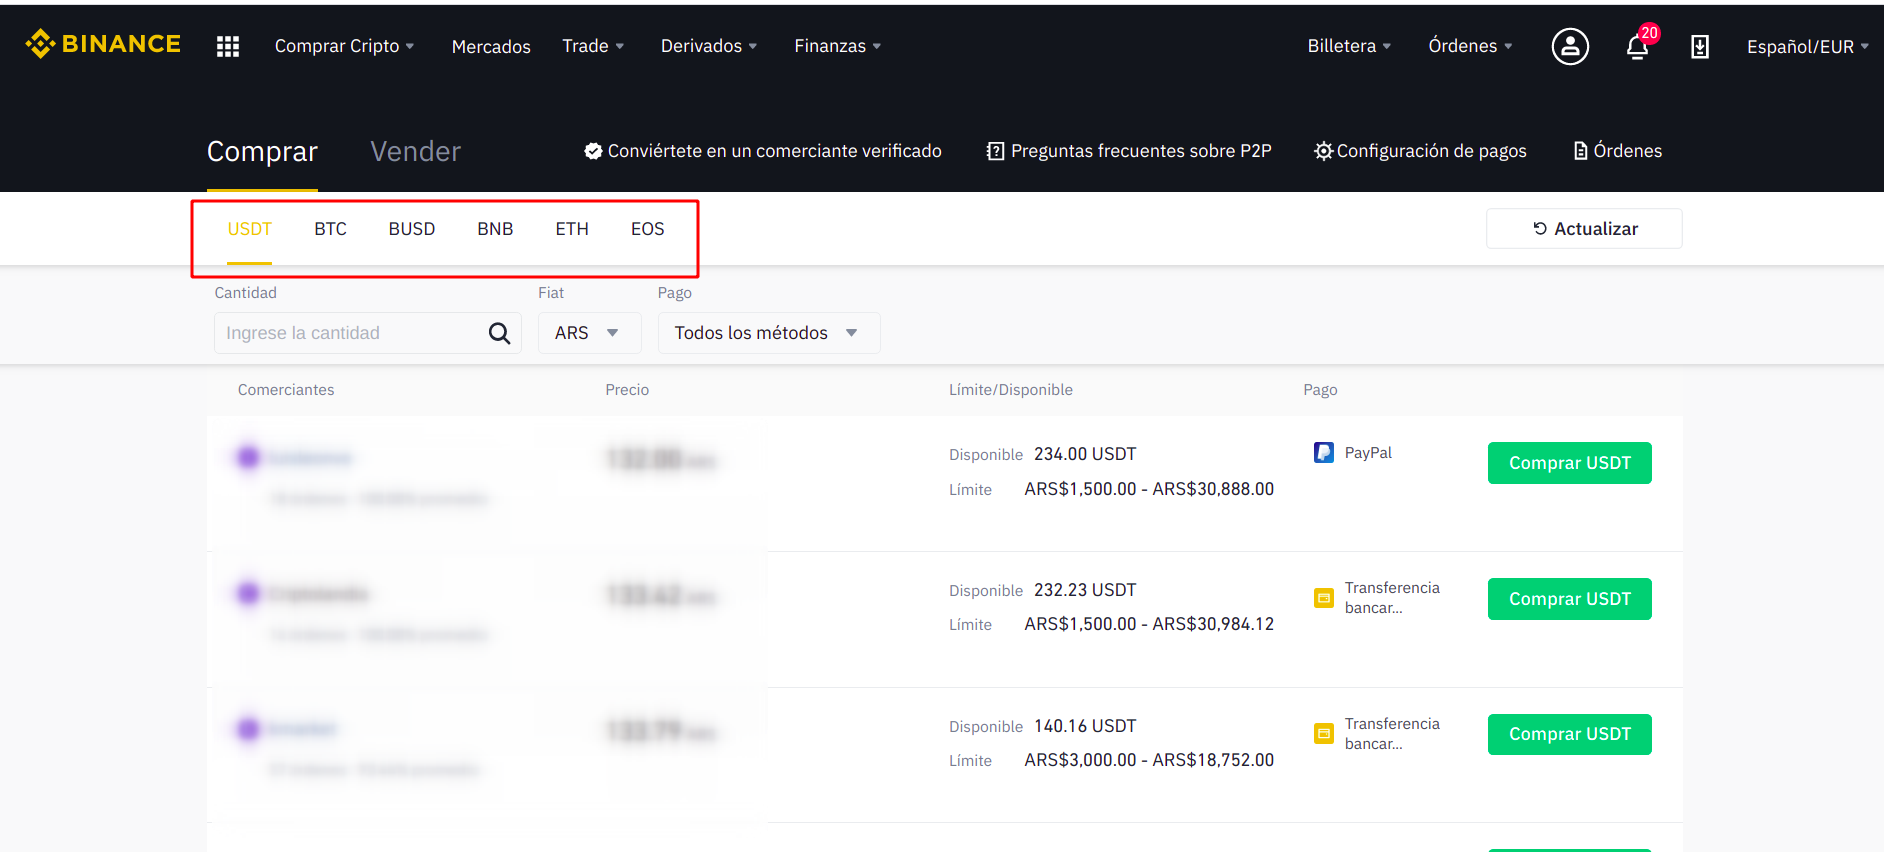1884x852 pixels.
Task: Click Comprar USDT for the PayPal offer
Action: (1570, 463)
